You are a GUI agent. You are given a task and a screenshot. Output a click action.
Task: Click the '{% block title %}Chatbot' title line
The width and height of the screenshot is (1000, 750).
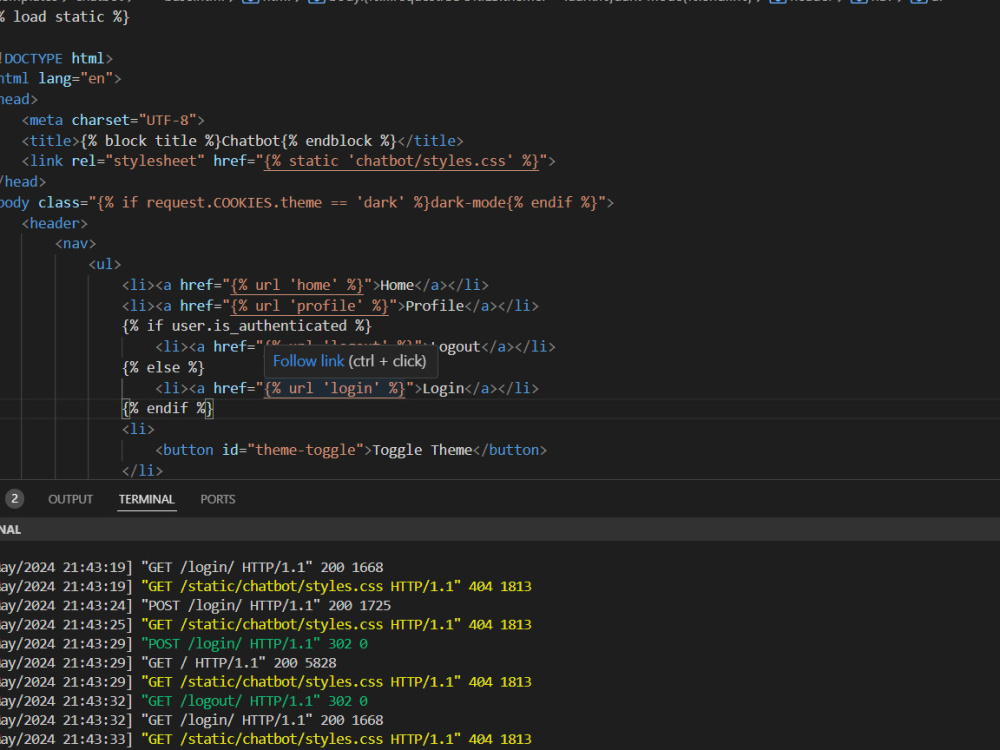[x=242, y=141]
